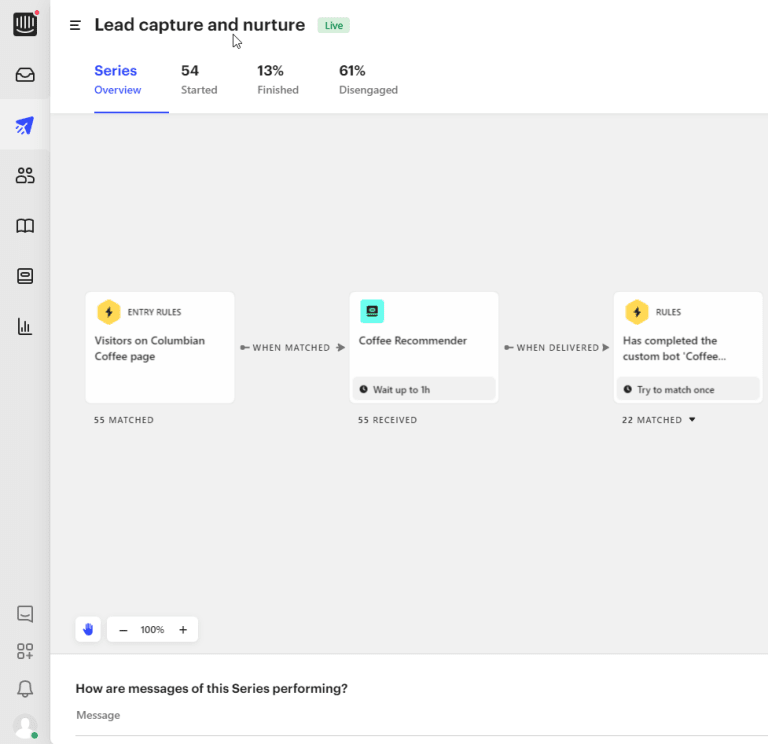768x744 pixels.
Task: View the 61% Disengaged tab
Action: (368, 79)
